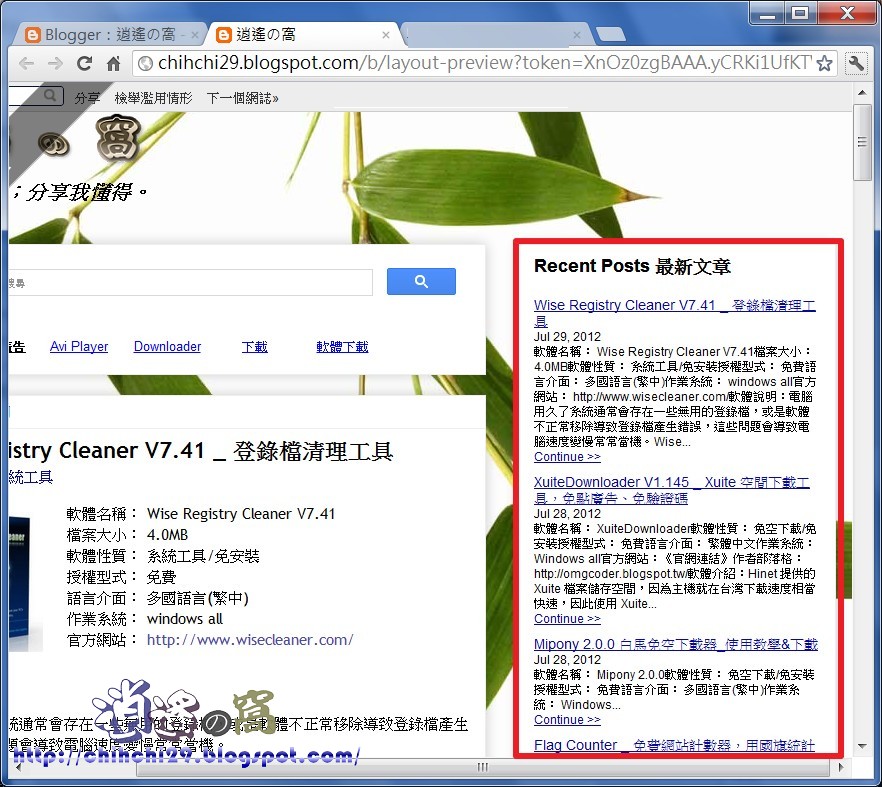Maximize the browser window
The height and width of the screenshot is (787, 882).
tap(800, 14)
